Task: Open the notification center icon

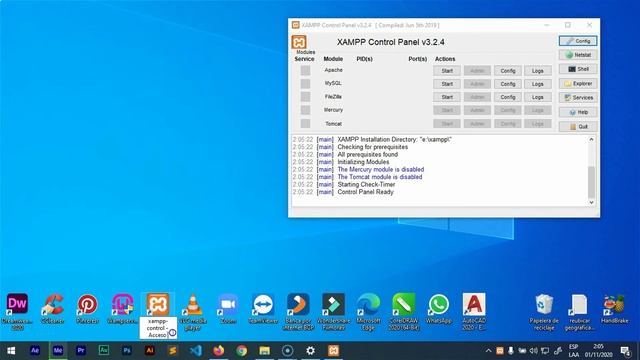Action: click(x=625, y=351)
